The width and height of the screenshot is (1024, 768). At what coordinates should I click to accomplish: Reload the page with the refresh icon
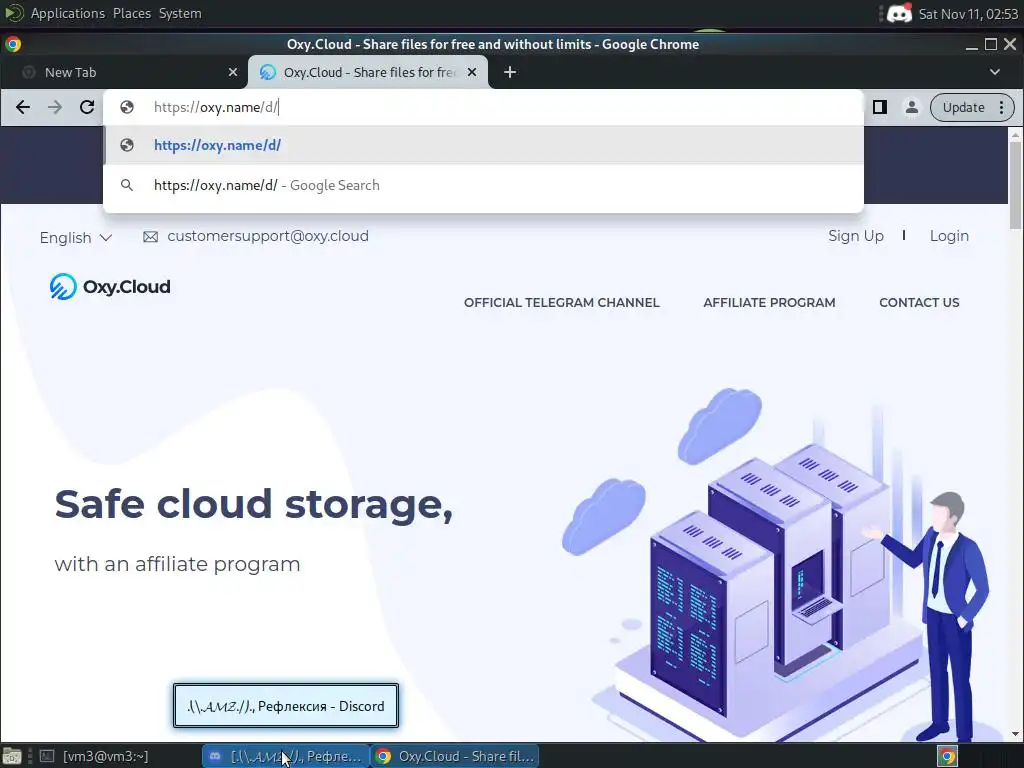pos(87,107)
